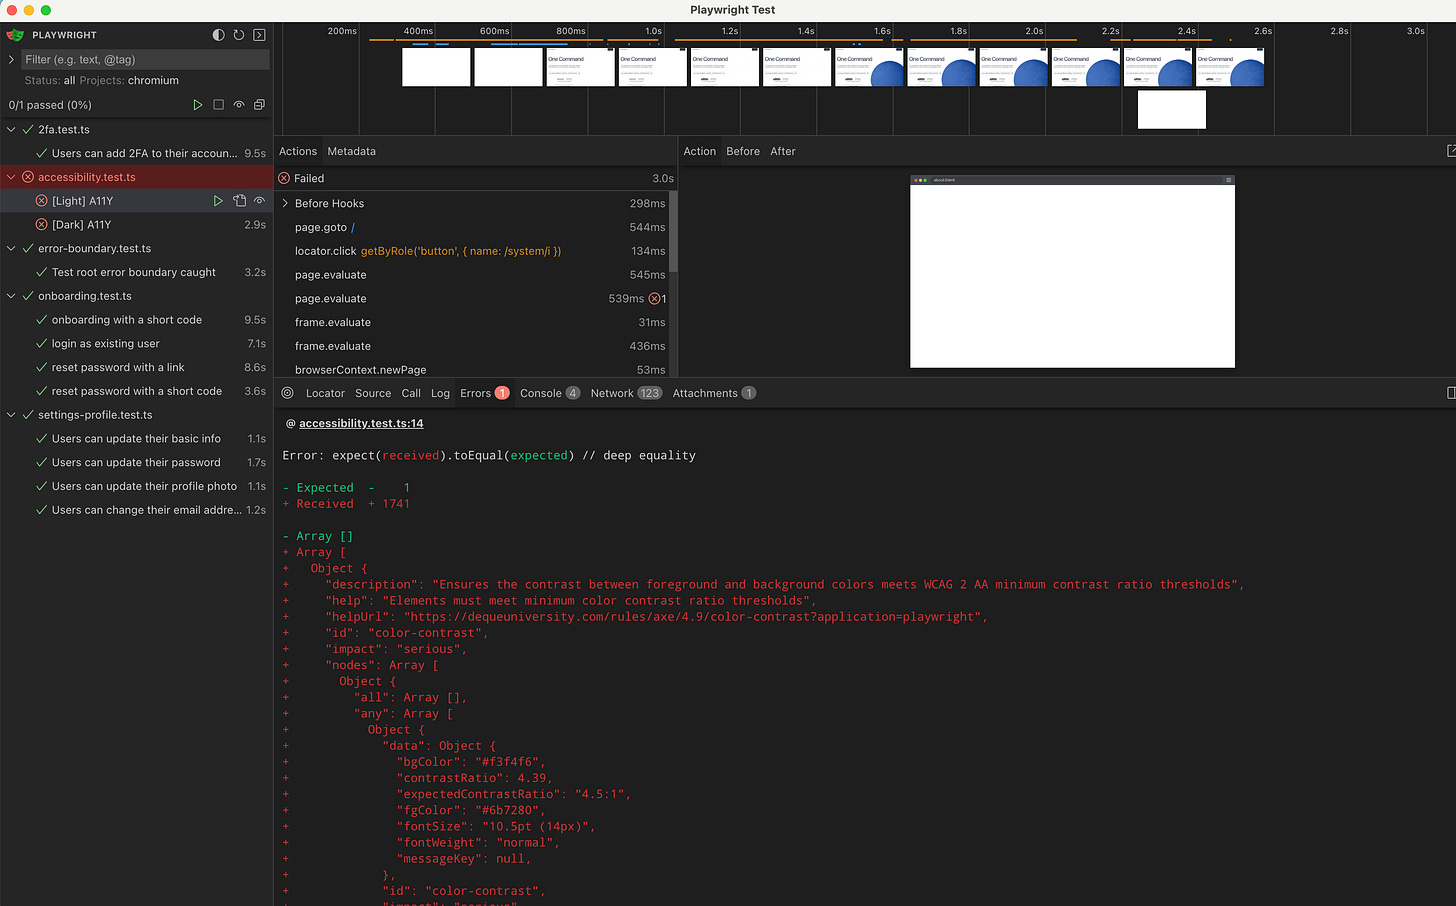Switch to the Actions tab
The width and height of the screenshot is (1456, 906).
pos(298,151)
